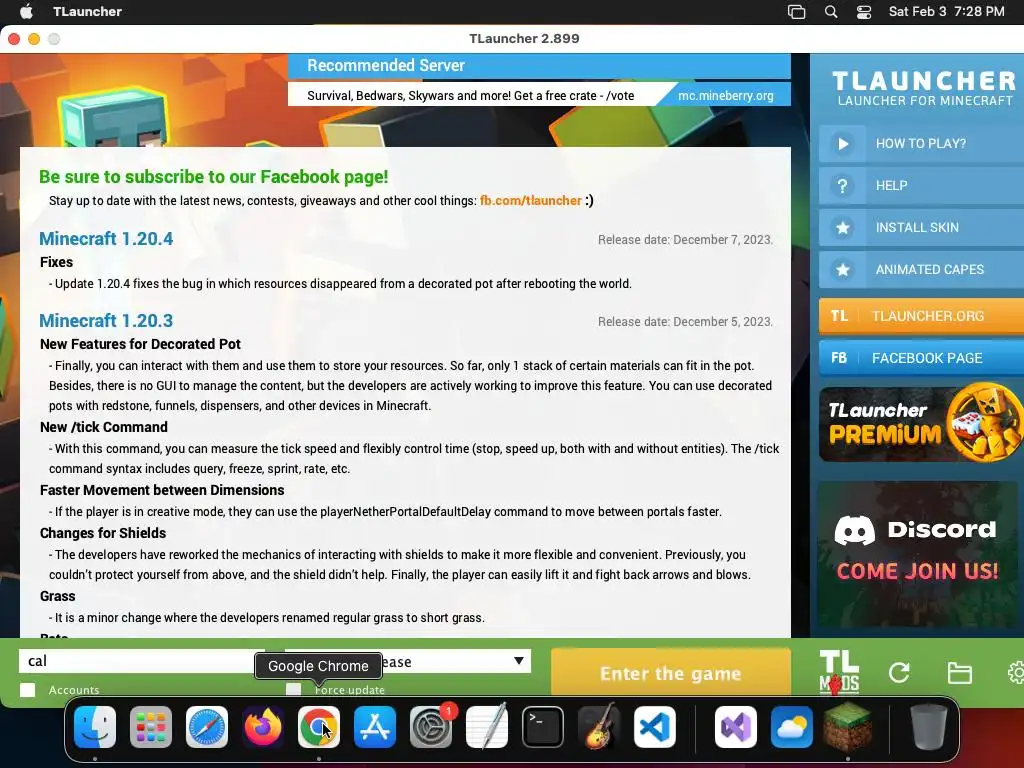Open the game folder icon
1024x768 pixels.
click(959, 673)
